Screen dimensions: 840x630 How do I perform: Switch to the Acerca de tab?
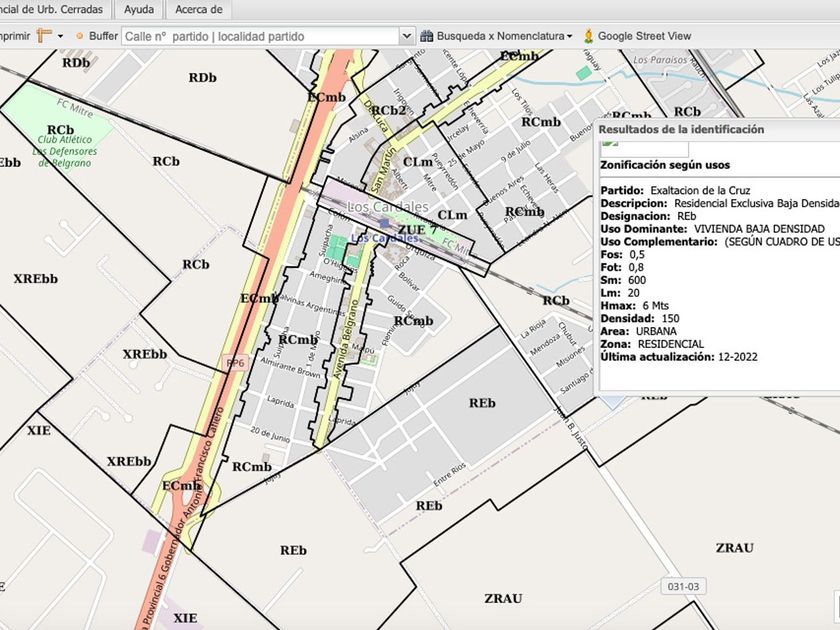pyautogui.click(x=198, y=10)
